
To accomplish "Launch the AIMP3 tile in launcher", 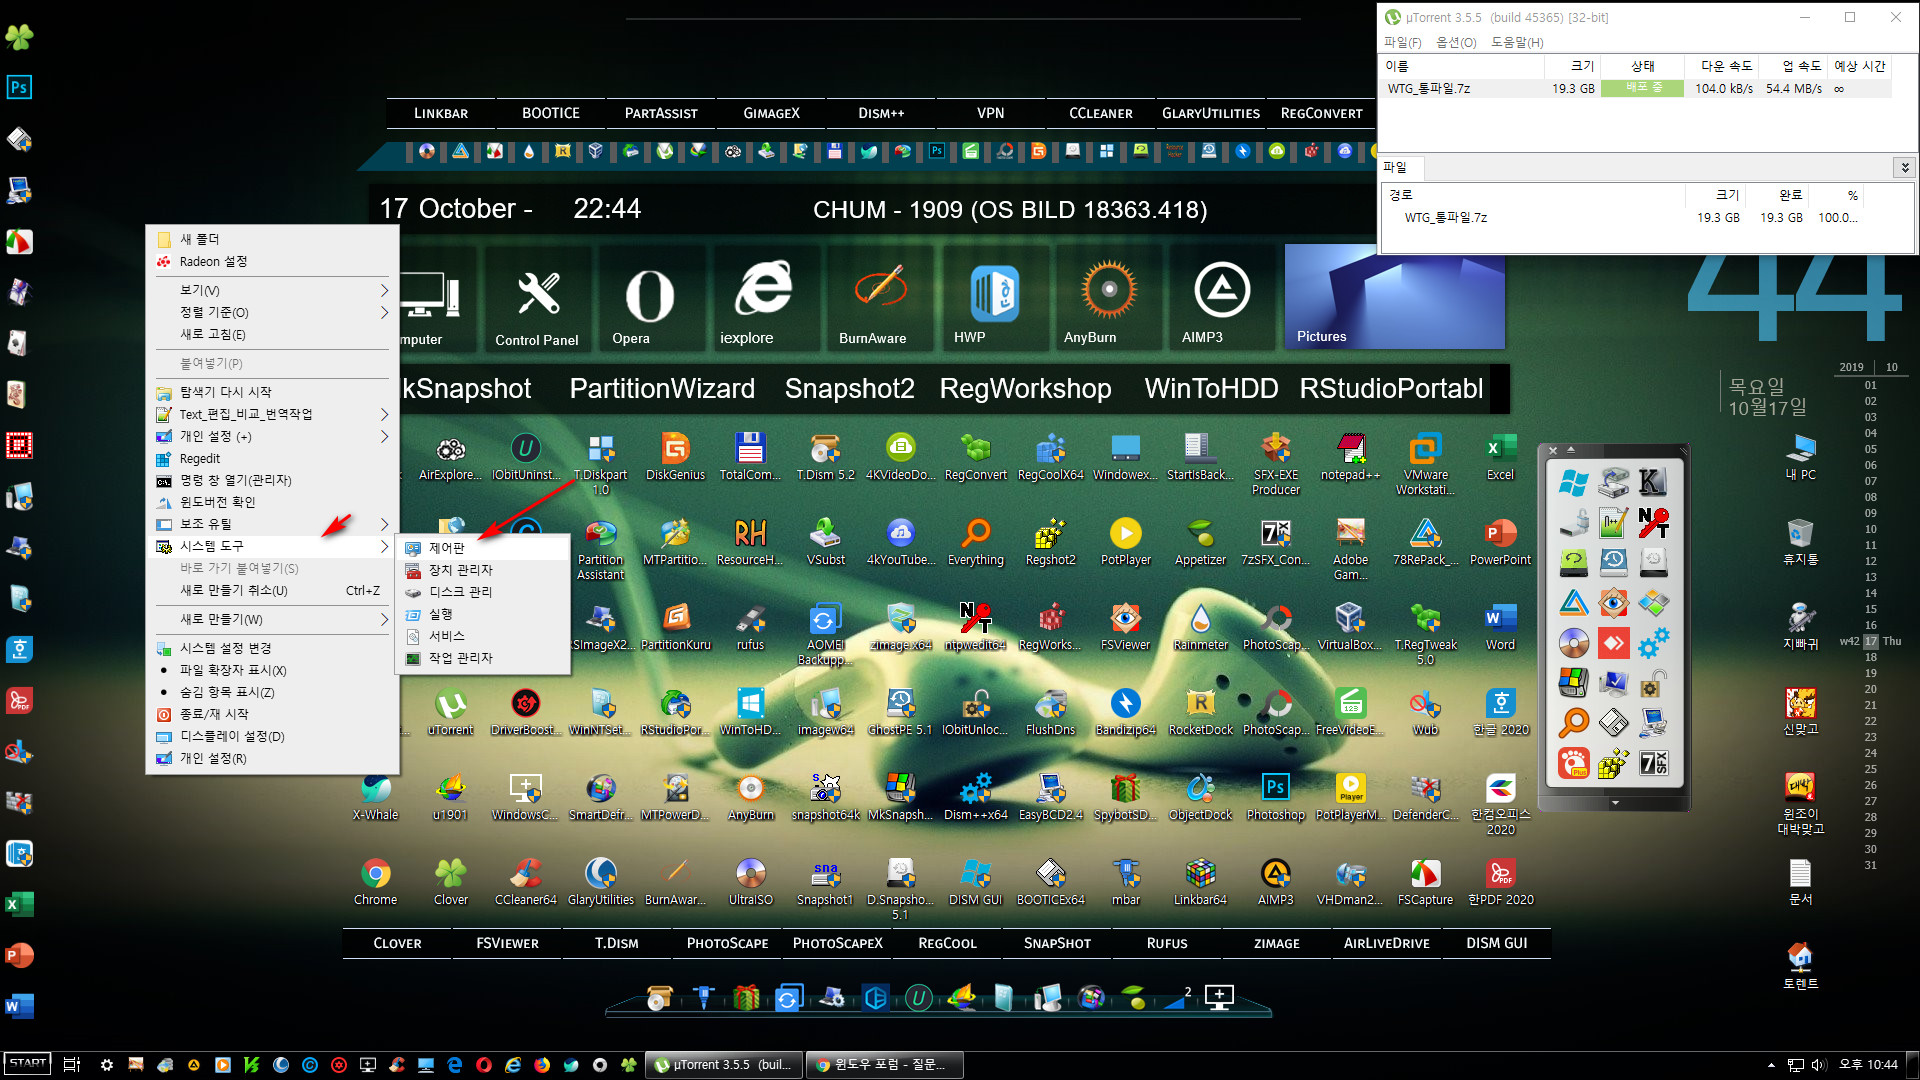I will click(1222, 300).
